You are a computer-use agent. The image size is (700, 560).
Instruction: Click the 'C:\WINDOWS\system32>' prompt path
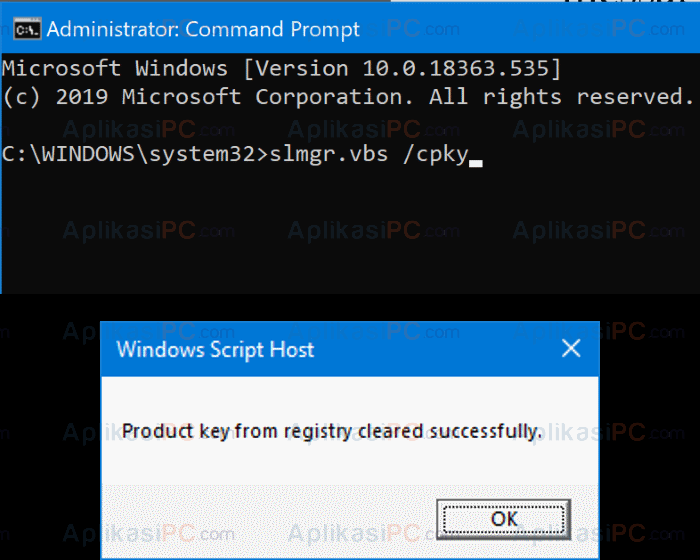[x=135, y=155]
